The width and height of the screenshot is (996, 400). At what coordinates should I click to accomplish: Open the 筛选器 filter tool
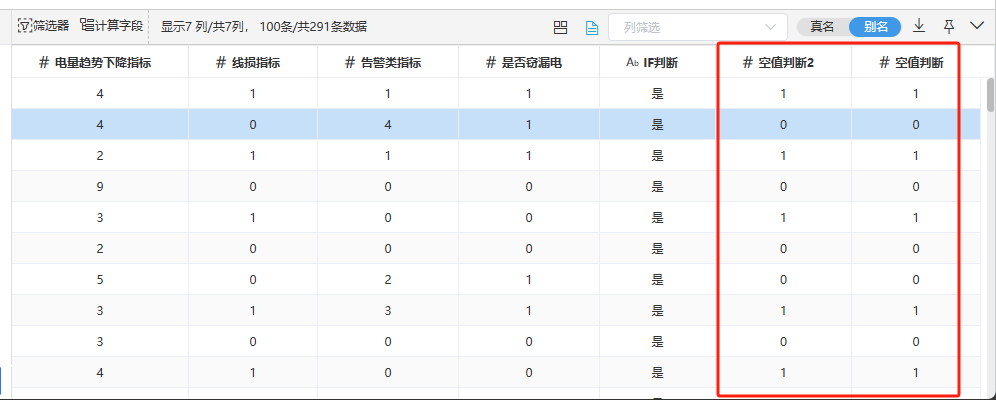pos(43,27)
